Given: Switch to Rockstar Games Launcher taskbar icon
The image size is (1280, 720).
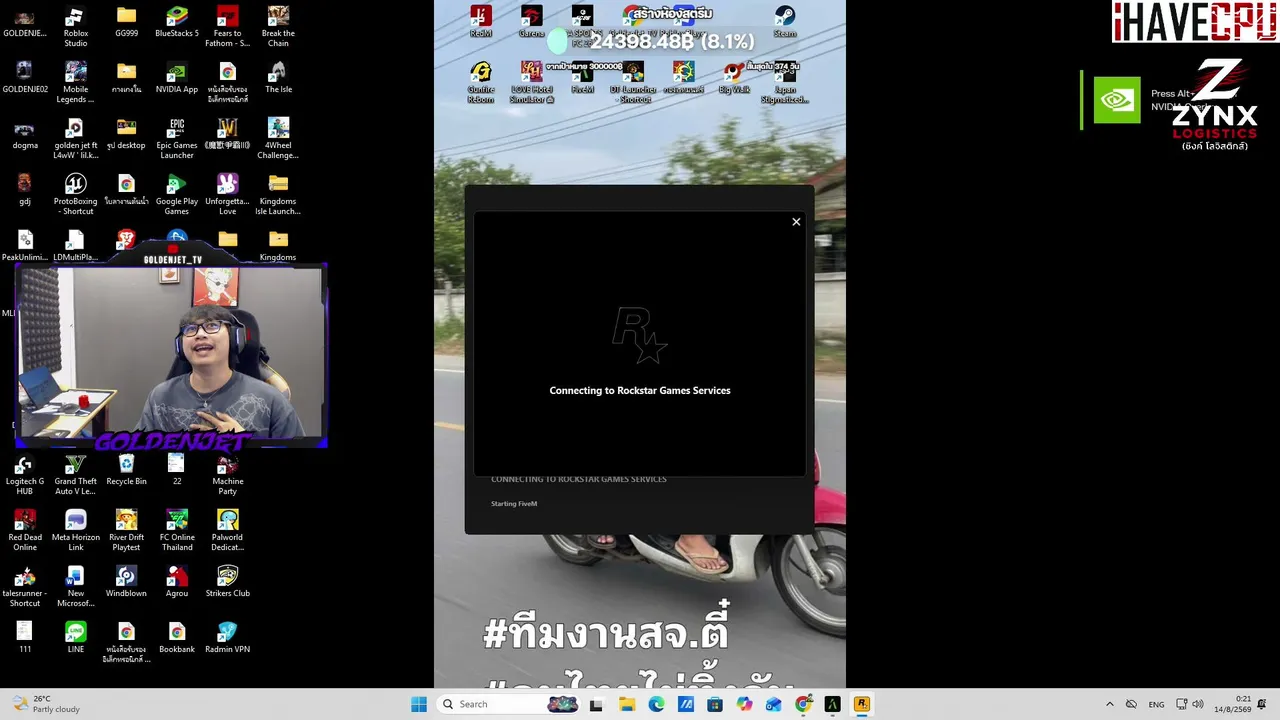Looking at the screenshot, I should click(x=861, y=704).
